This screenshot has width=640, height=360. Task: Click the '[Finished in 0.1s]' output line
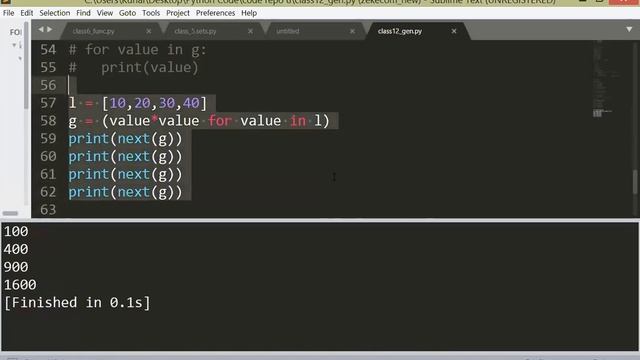tap(77, 302)
